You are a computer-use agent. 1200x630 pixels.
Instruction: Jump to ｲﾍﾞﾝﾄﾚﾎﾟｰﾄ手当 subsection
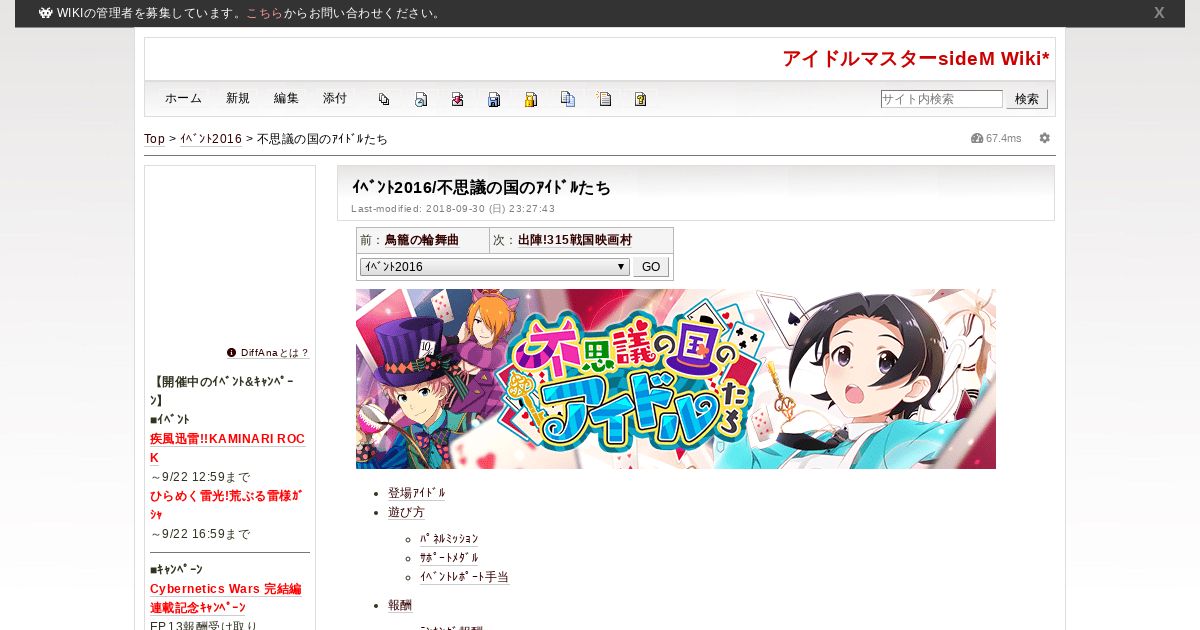click(464, 577)
